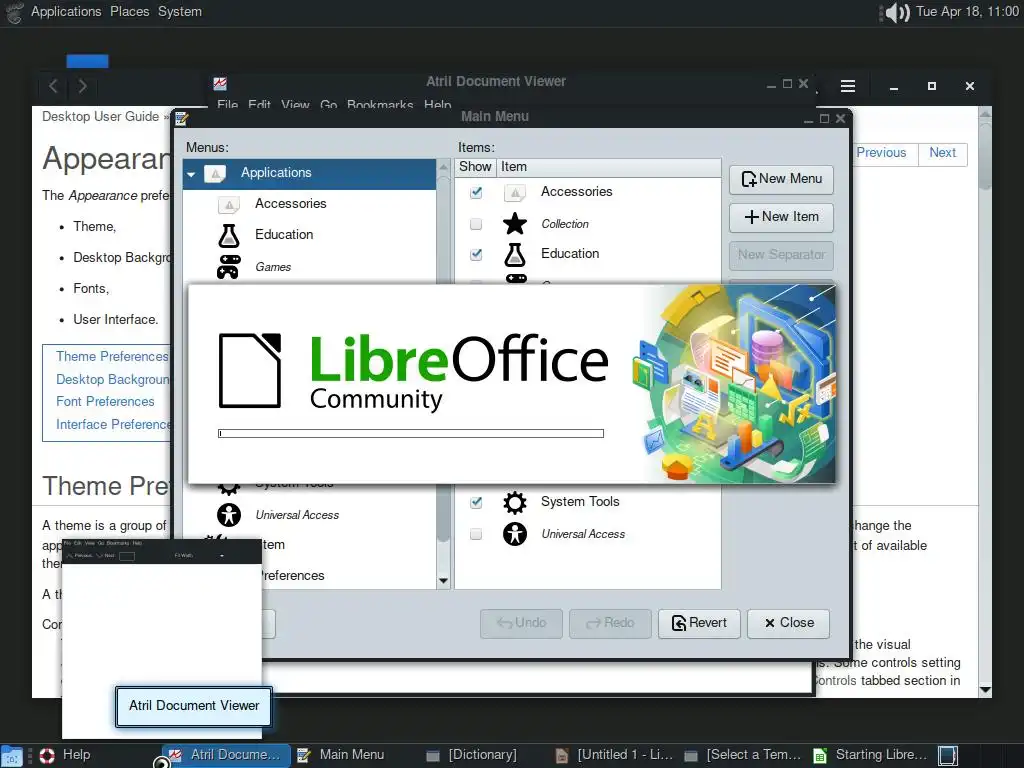Switch to Untitled 1 LibreOffice taskbar entry
Viewport: 1024px width, 768px height.
(x=615, y=756)
